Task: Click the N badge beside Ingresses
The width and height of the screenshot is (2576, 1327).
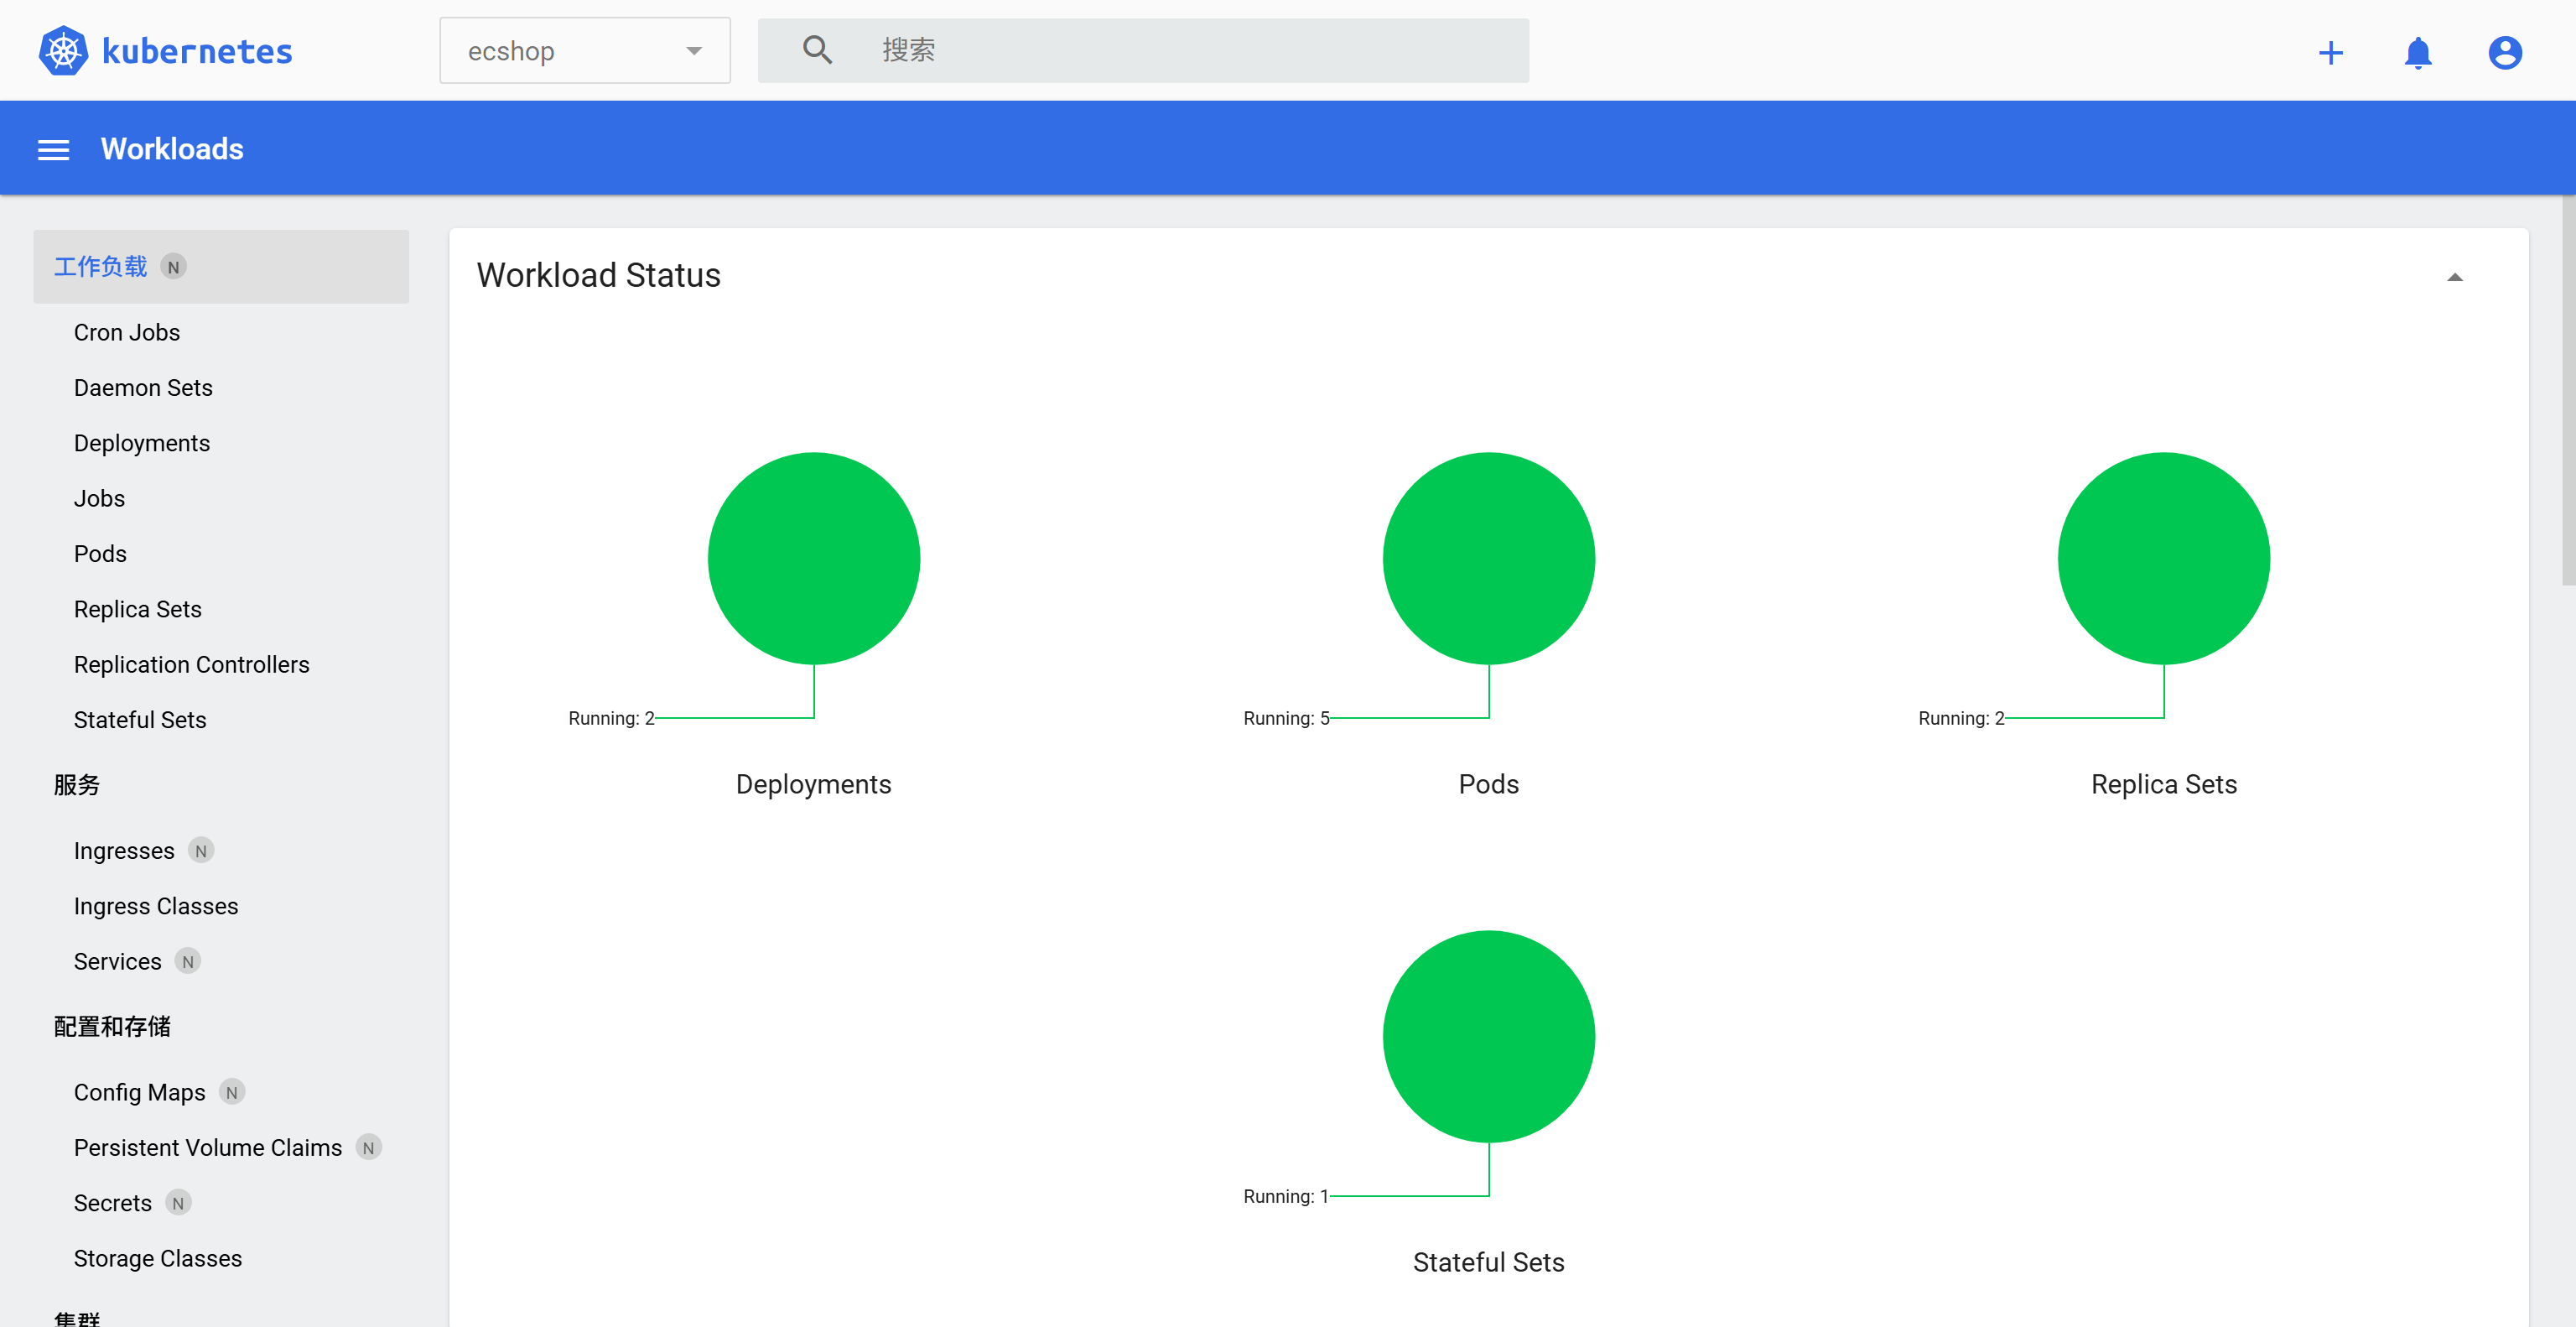Action: coord(201,851)
